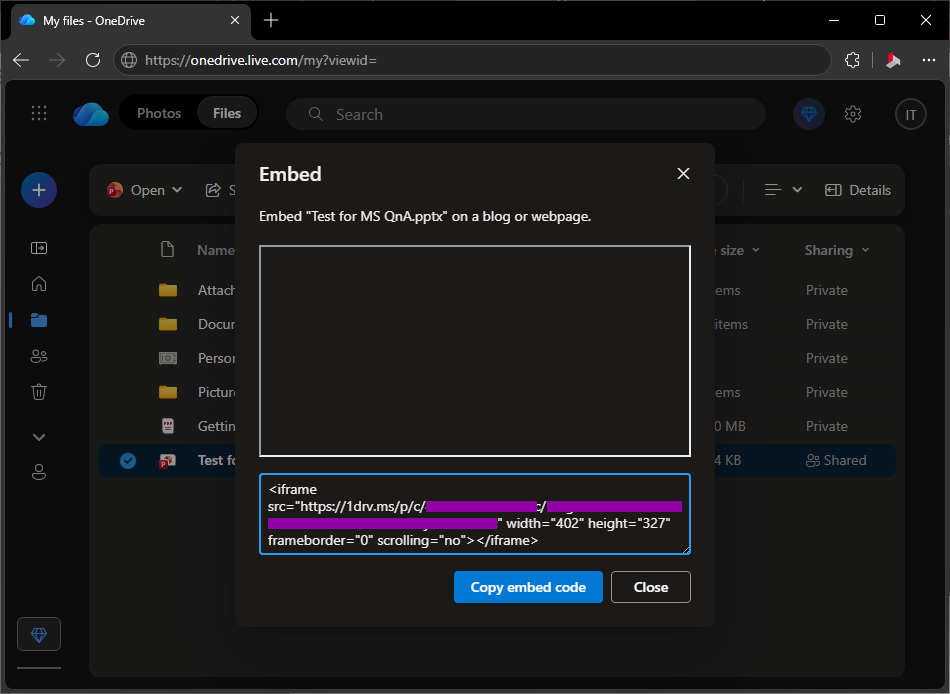Click Private sharing status for Pictures row
The image size is (950, 694).
826,392
